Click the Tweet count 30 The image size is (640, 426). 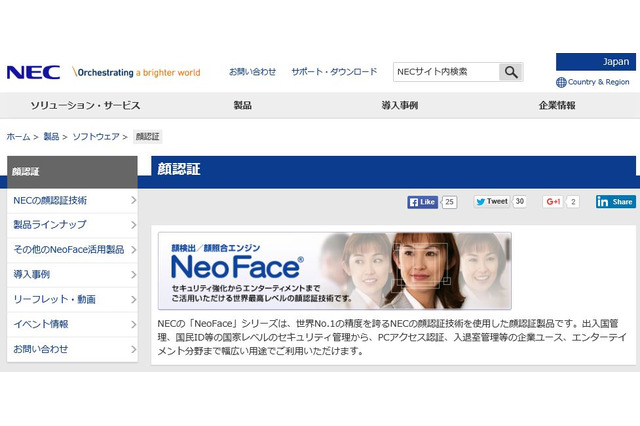click(520, 202)
